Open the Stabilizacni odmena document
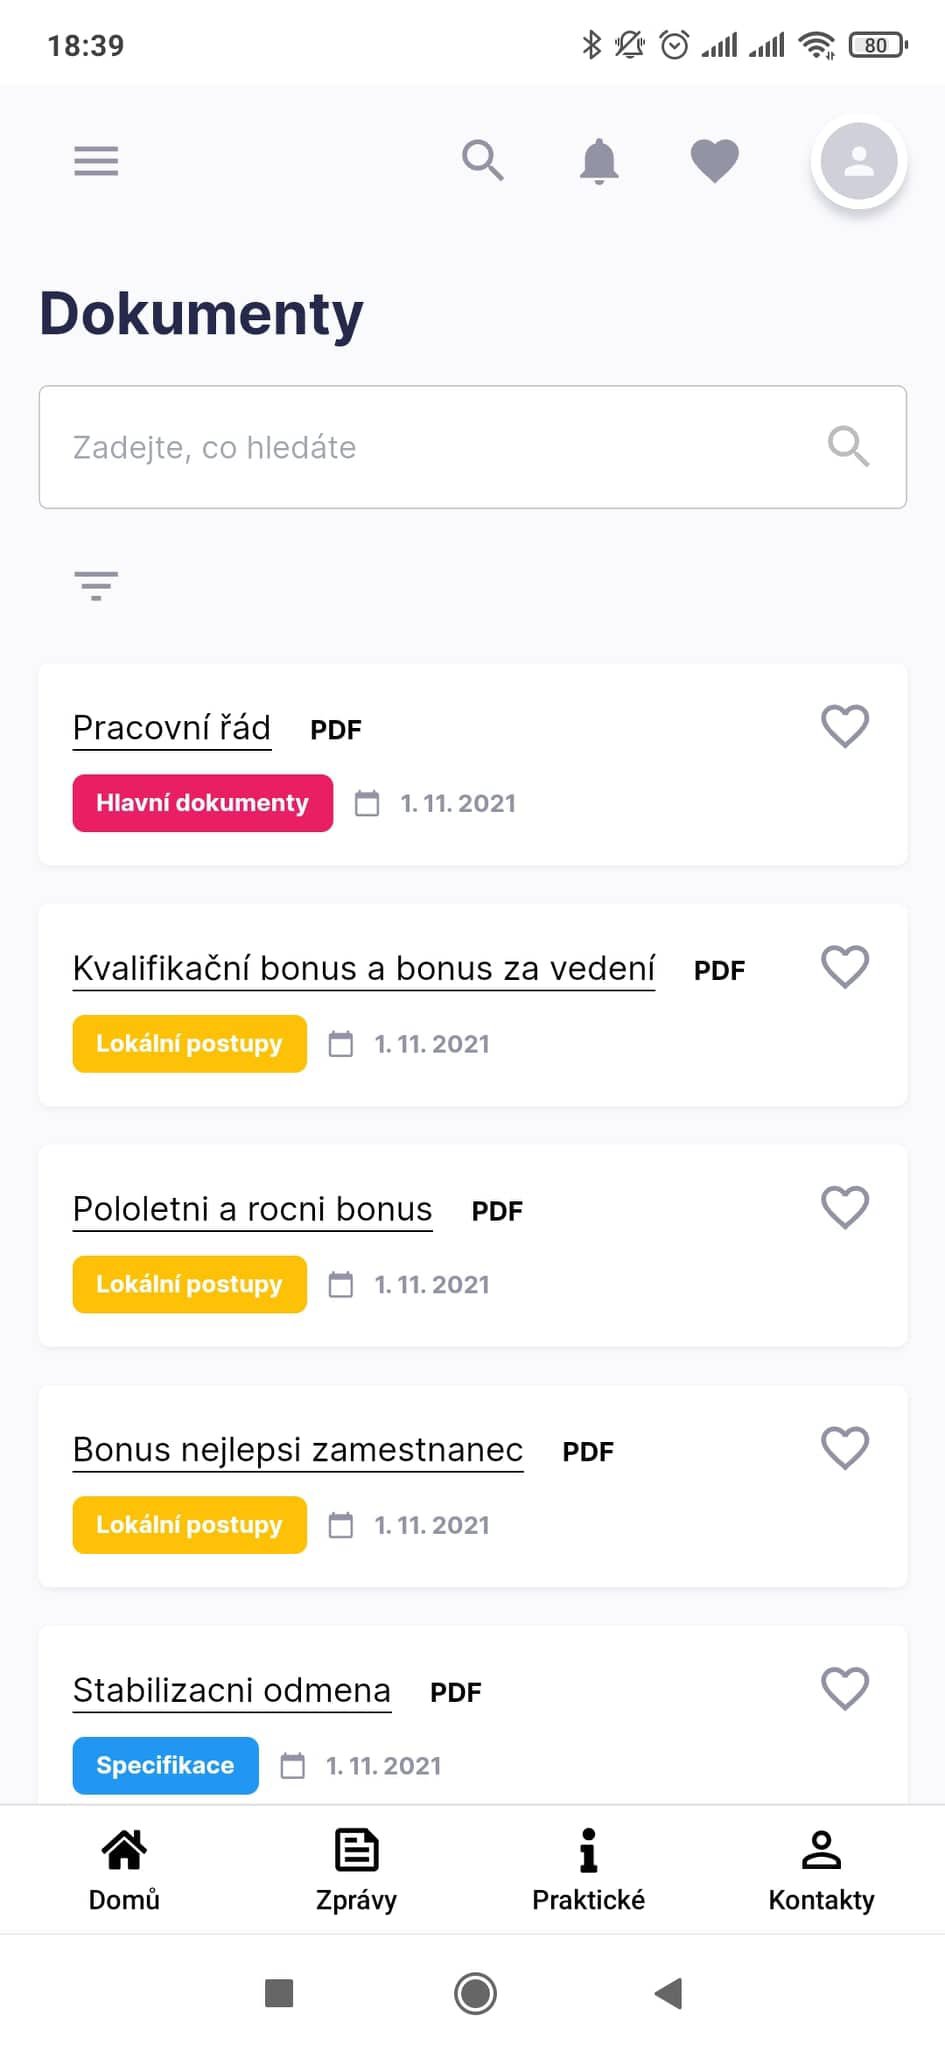The width and height of the screenshot is (945, 2048). pyautogui.click(x=232, y=1690)
